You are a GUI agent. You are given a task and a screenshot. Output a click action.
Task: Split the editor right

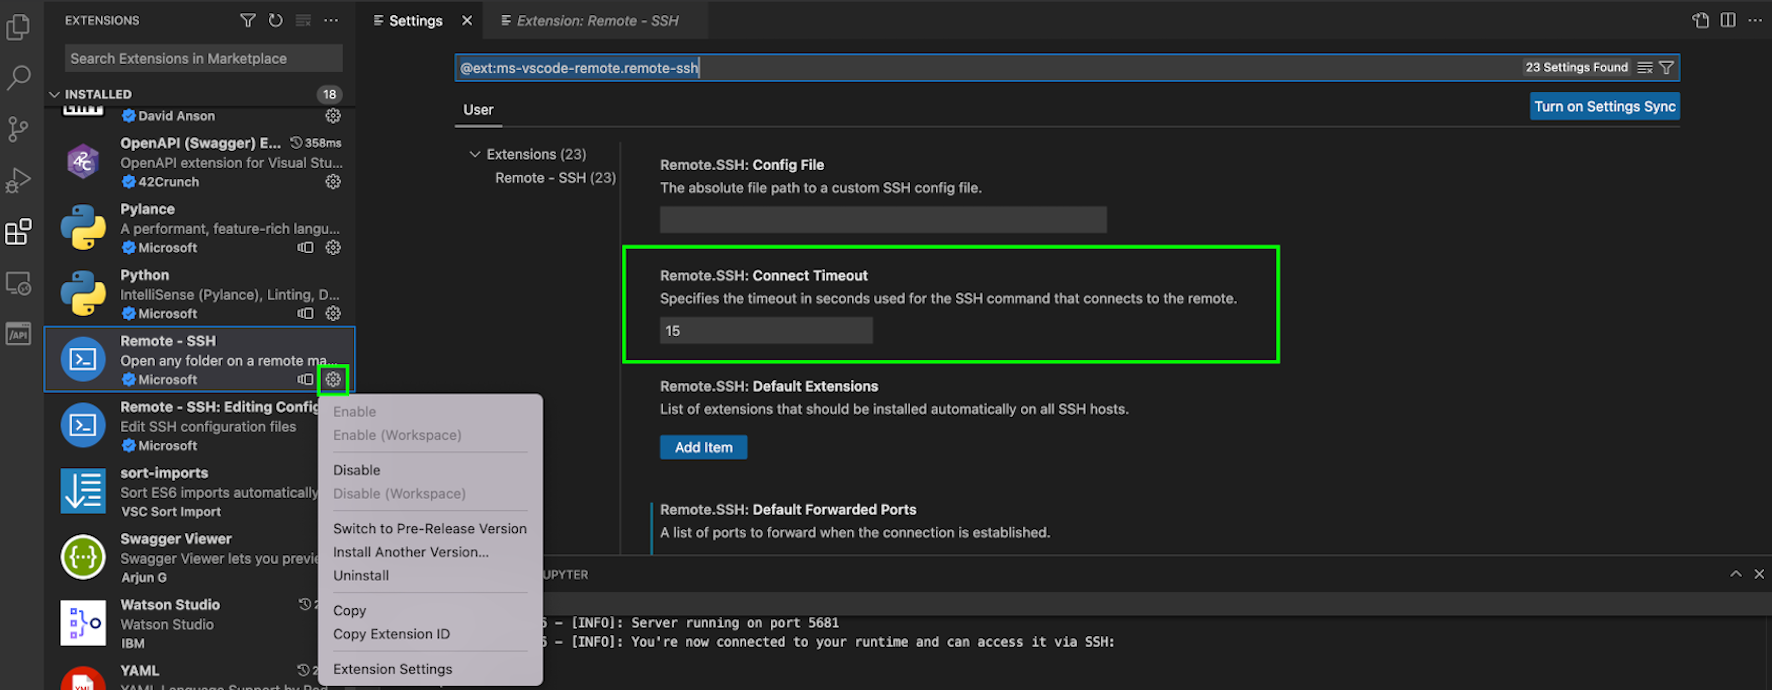click(x=1728, y=20)
